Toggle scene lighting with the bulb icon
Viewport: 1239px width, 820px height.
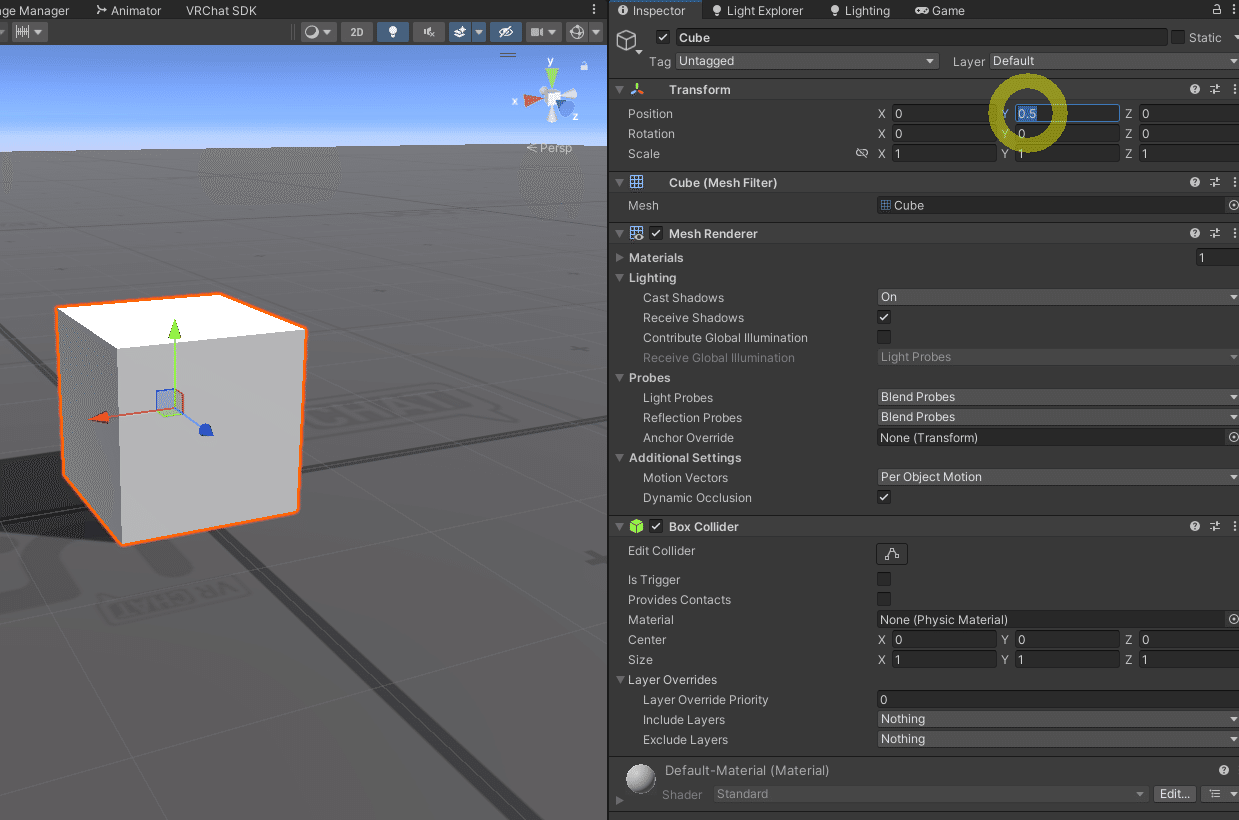click(x=392, y=32)
